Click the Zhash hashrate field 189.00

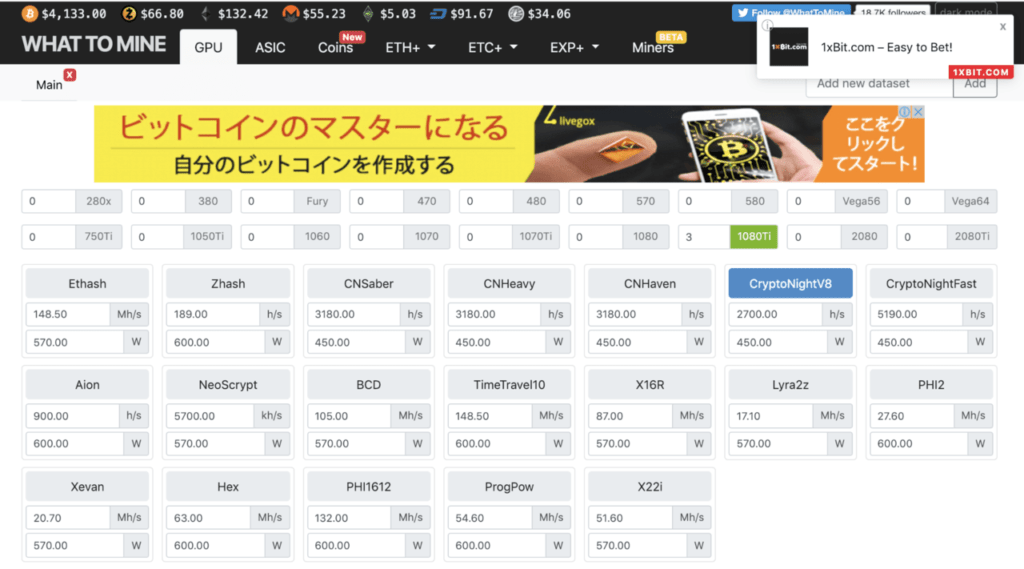[213, 314]
